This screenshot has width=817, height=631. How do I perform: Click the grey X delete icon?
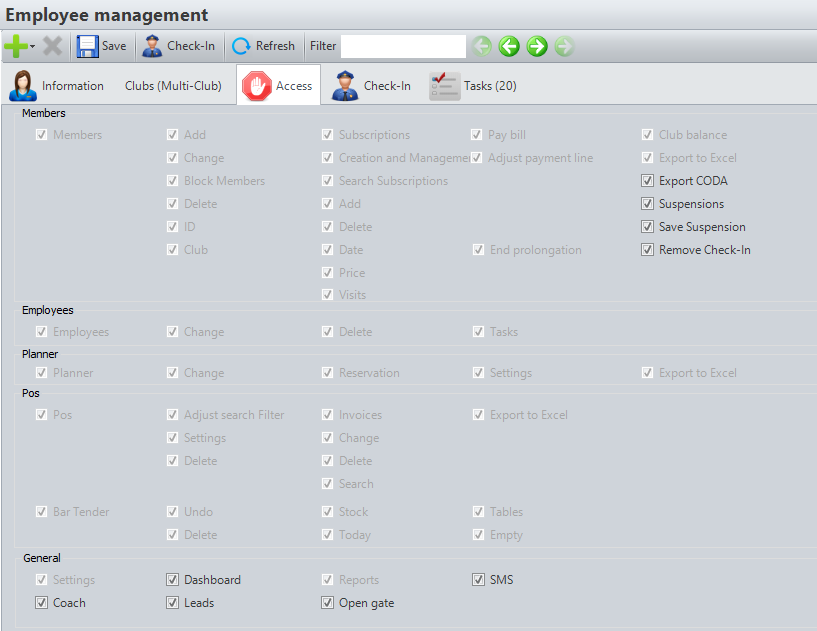tap(52, 46)
